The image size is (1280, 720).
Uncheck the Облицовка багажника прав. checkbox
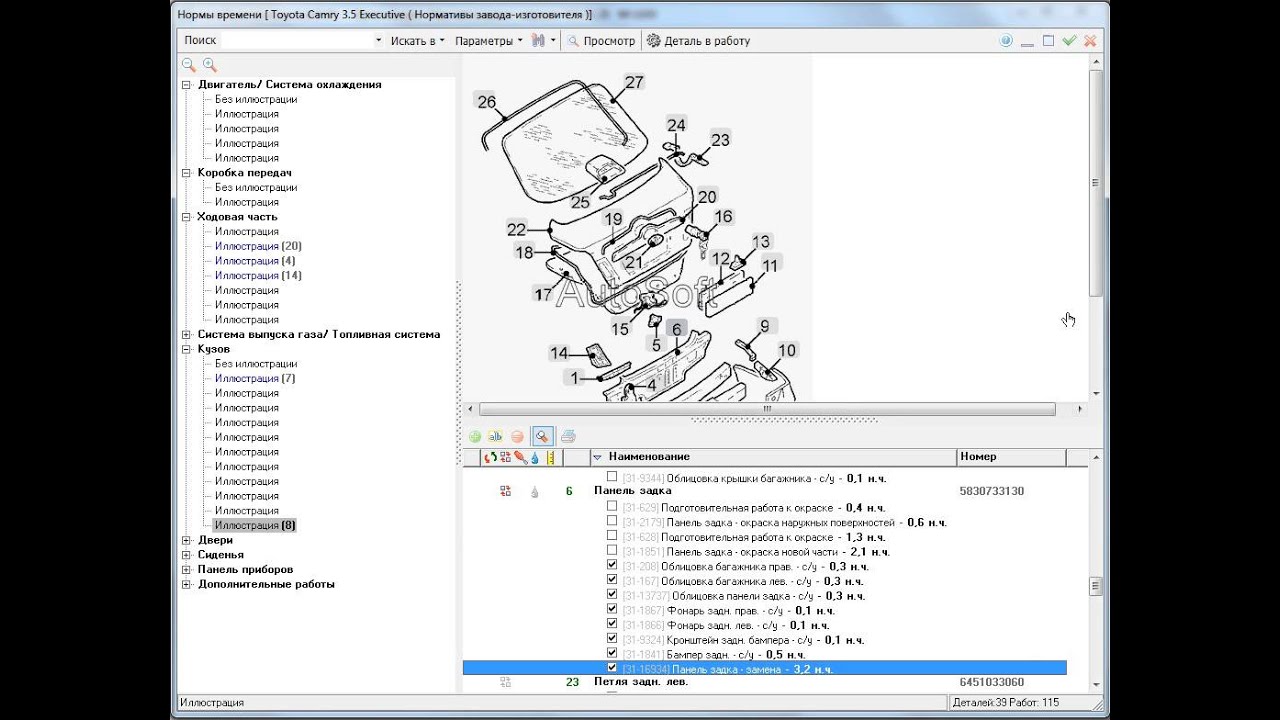pyautogui.click(x=612, y=565)
